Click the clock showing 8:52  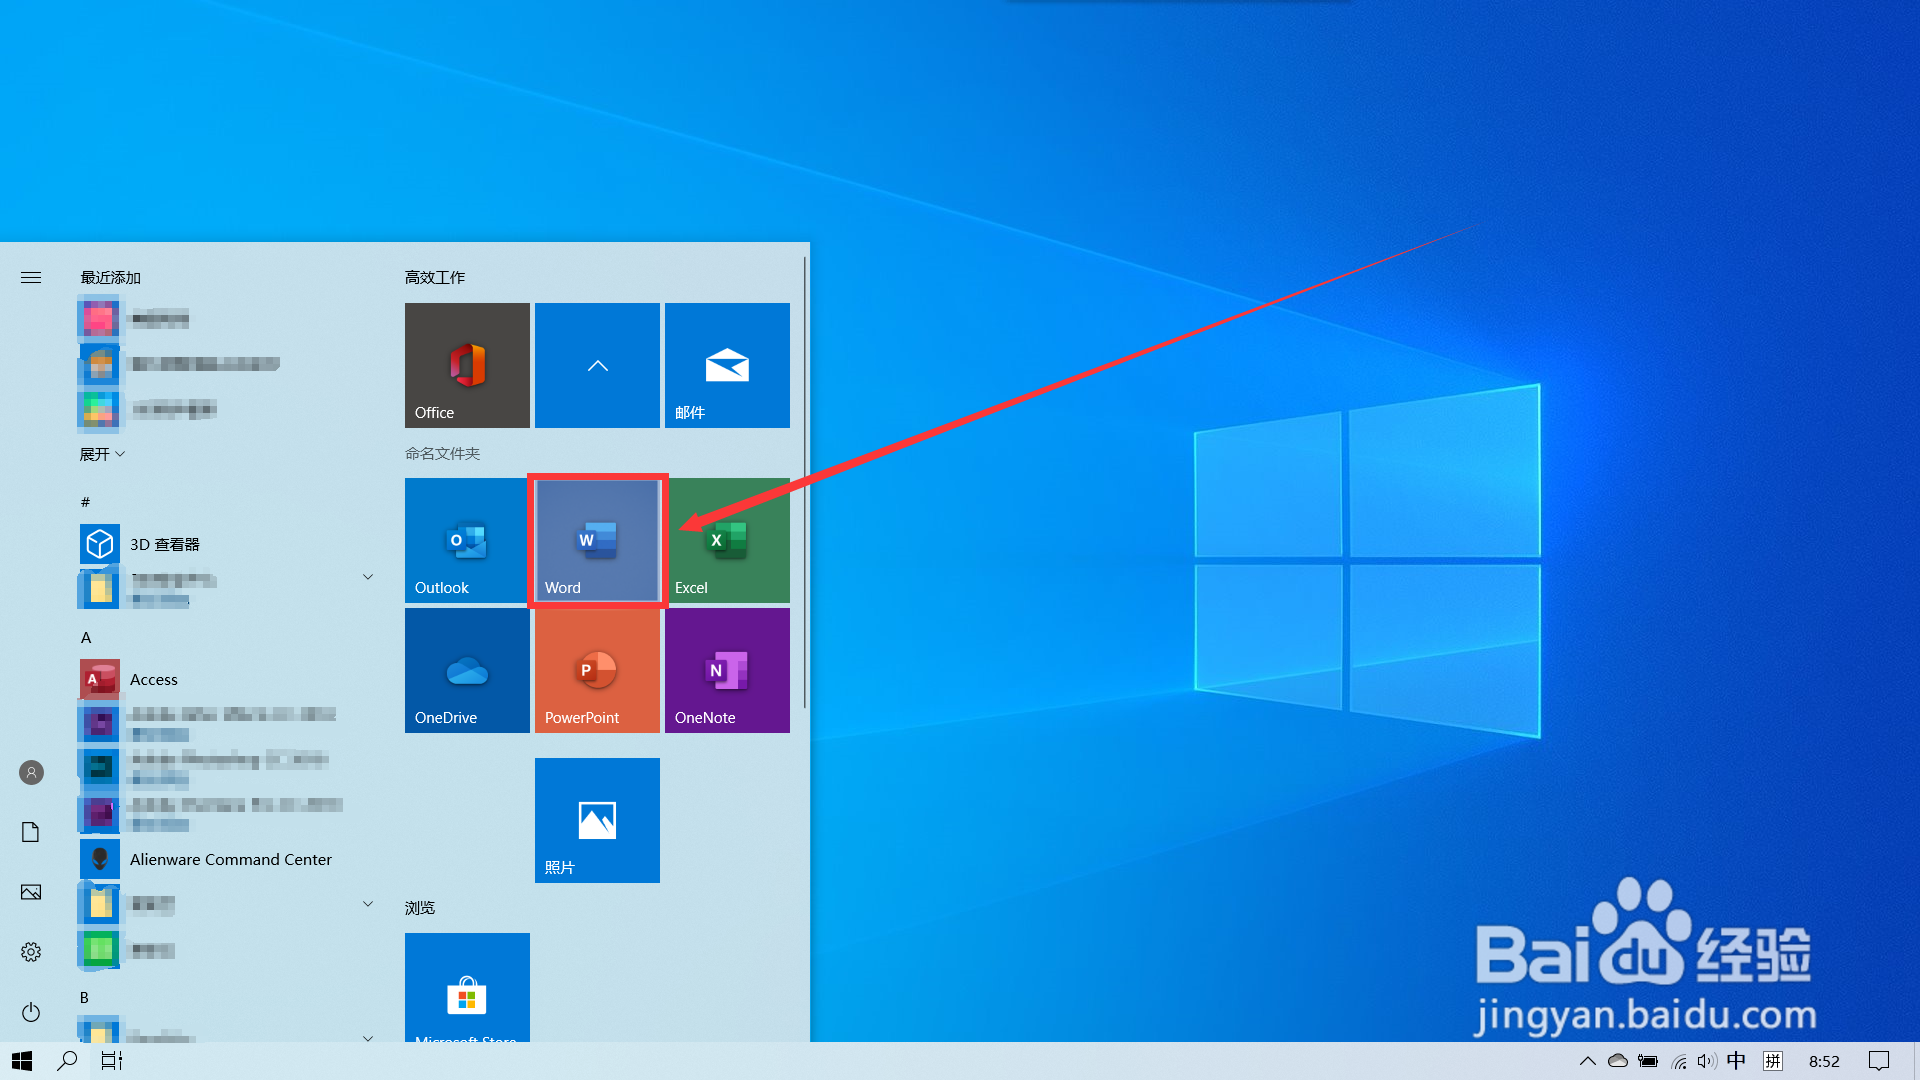pos(1824,1061)
